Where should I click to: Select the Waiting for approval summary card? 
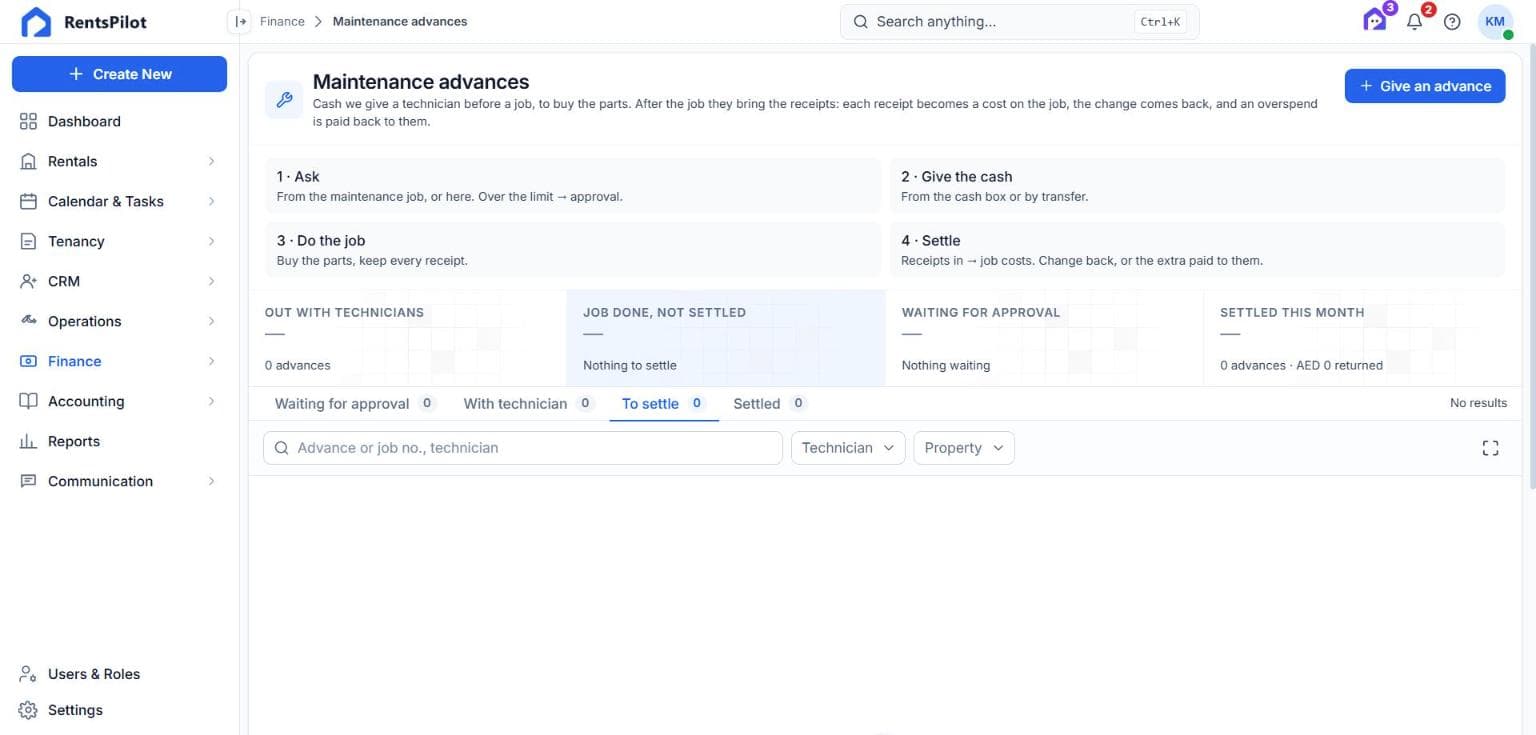[x=1044, y=338]
